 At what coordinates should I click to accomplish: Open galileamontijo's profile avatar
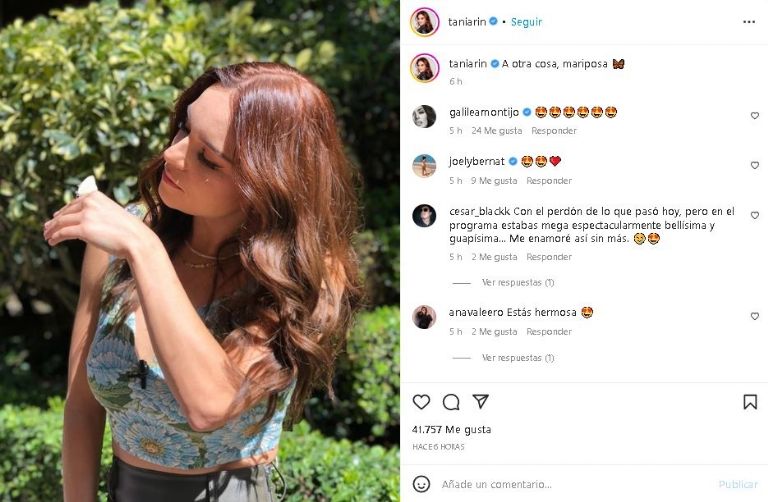tap(424, 116)
